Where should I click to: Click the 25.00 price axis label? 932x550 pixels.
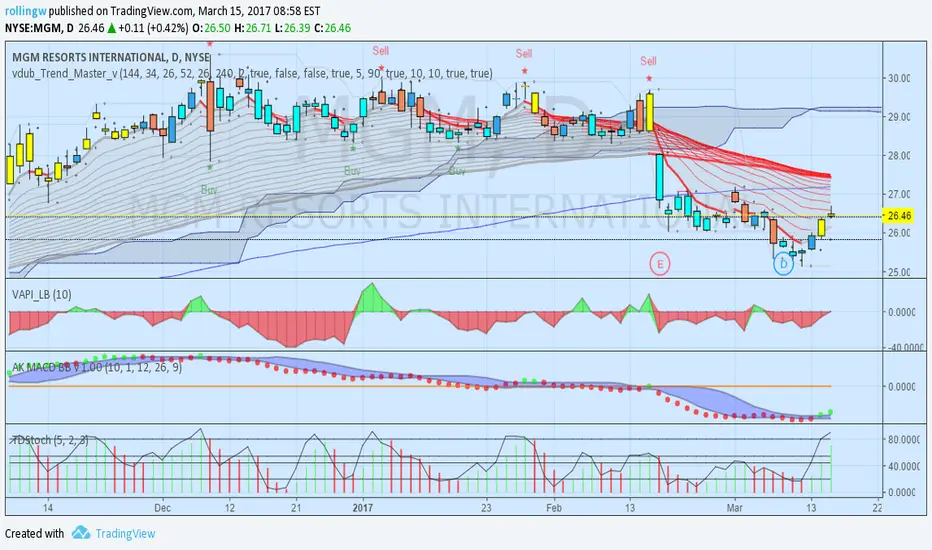(899, 272)
